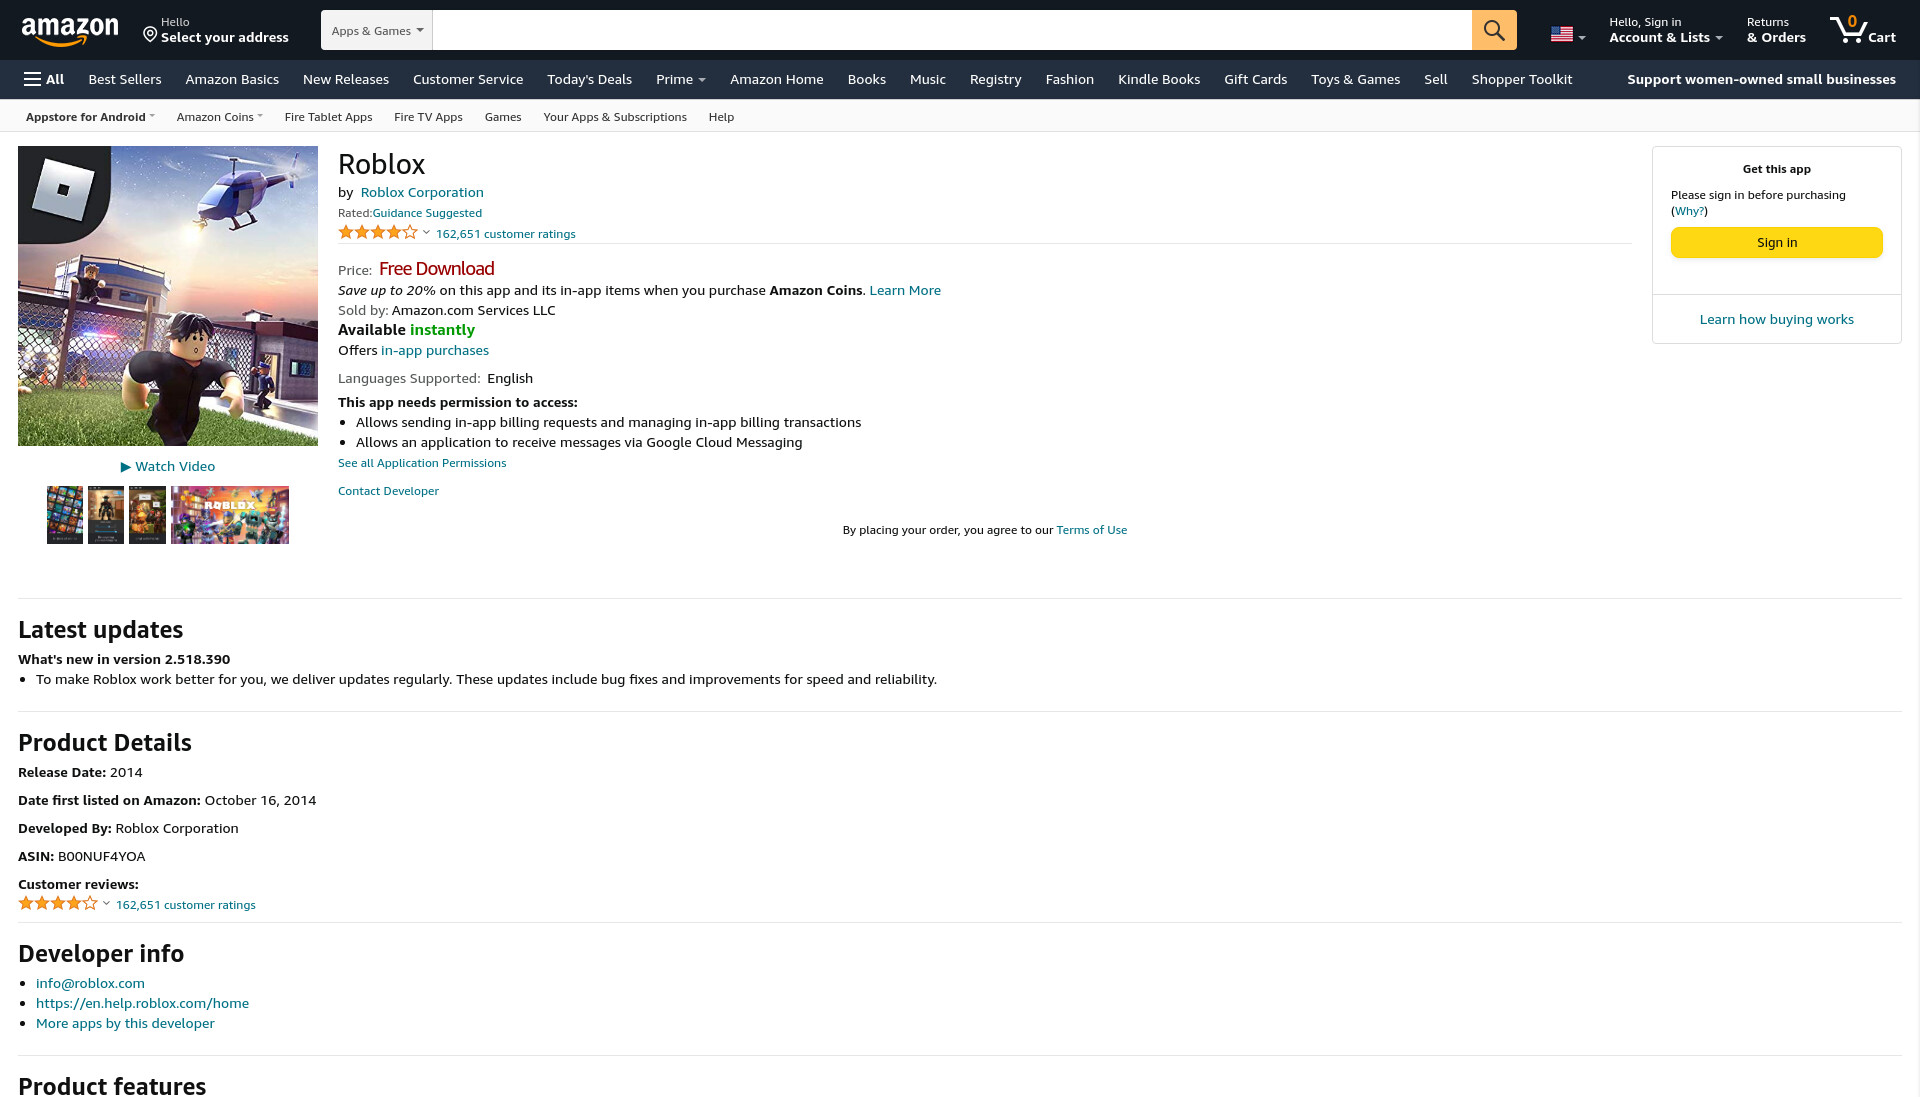The height and width of the screenshot is (1097, 1920).
Task: Open the Apps & Games search category dropdown
Action: point(377,30)
